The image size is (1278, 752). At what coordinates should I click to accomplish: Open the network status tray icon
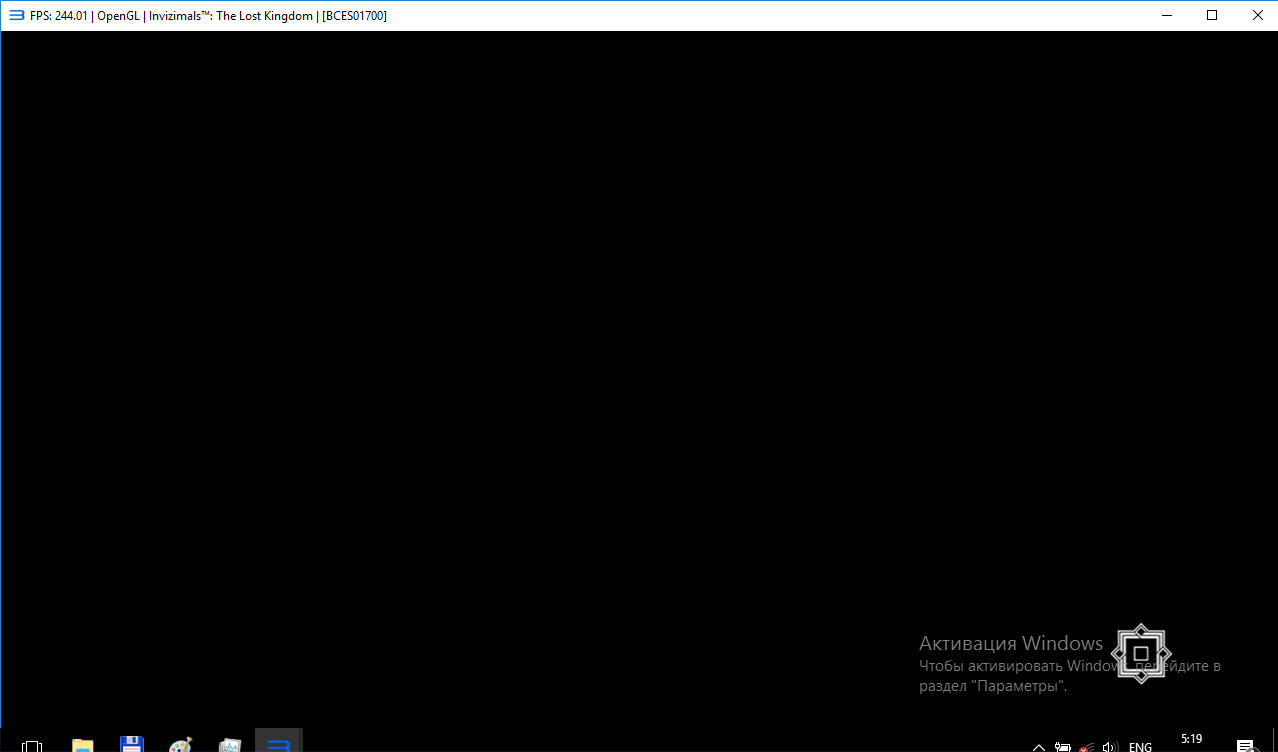tap(1085, 746)
